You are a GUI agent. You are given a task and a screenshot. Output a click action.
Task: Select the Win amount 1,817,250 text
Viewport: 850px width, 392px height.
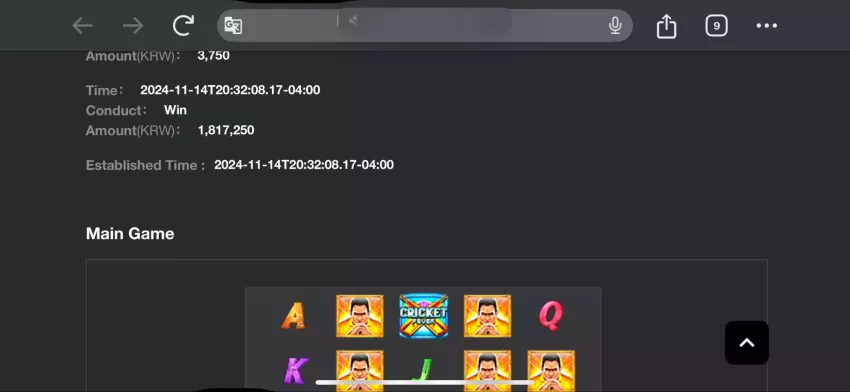pyautogui.click(x=226, y=130)
